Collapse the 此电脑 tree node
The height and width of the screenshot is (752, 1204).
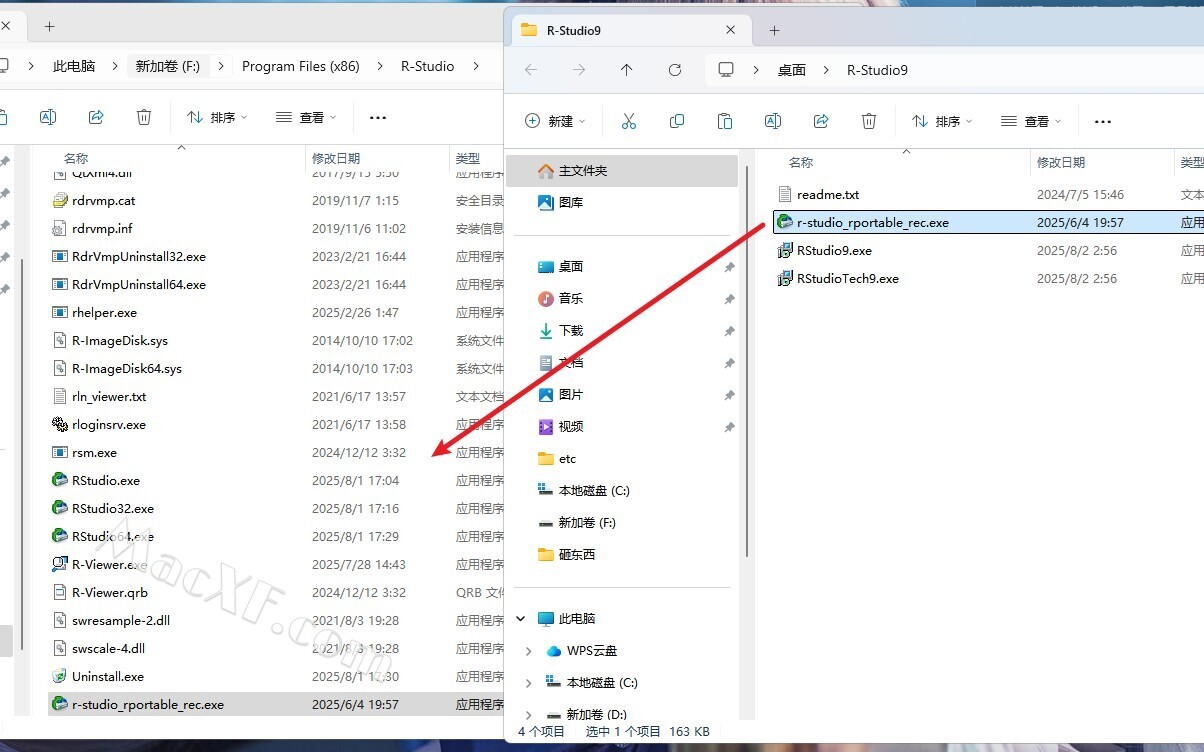click(521, 619)
